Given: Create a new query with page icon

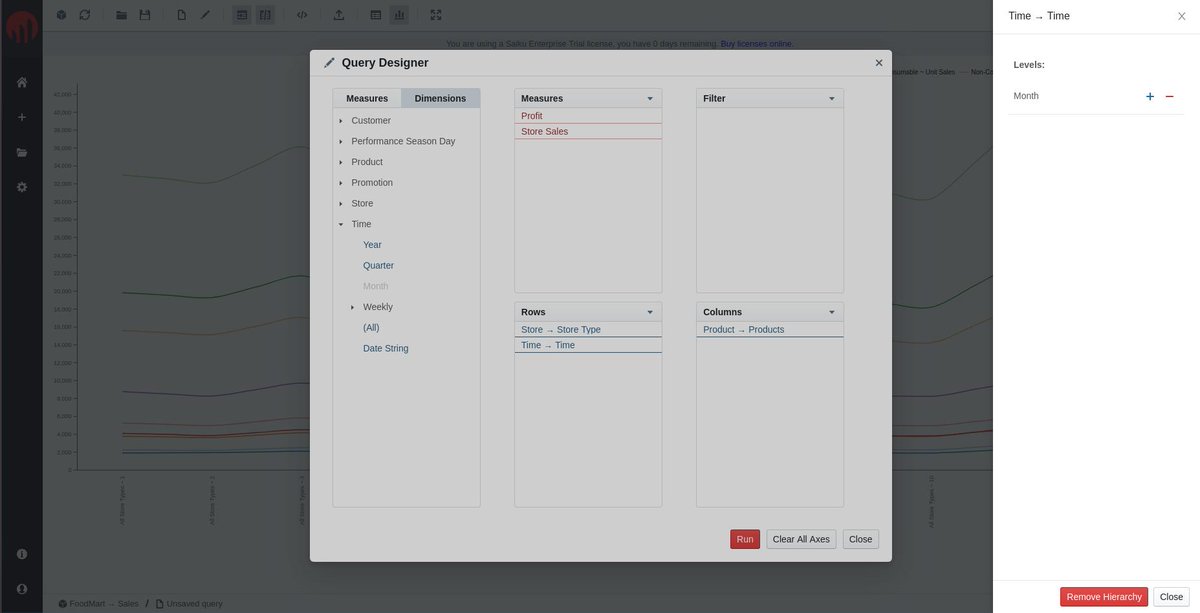Looking at the screenshot, I should click(x=181, y=15).
